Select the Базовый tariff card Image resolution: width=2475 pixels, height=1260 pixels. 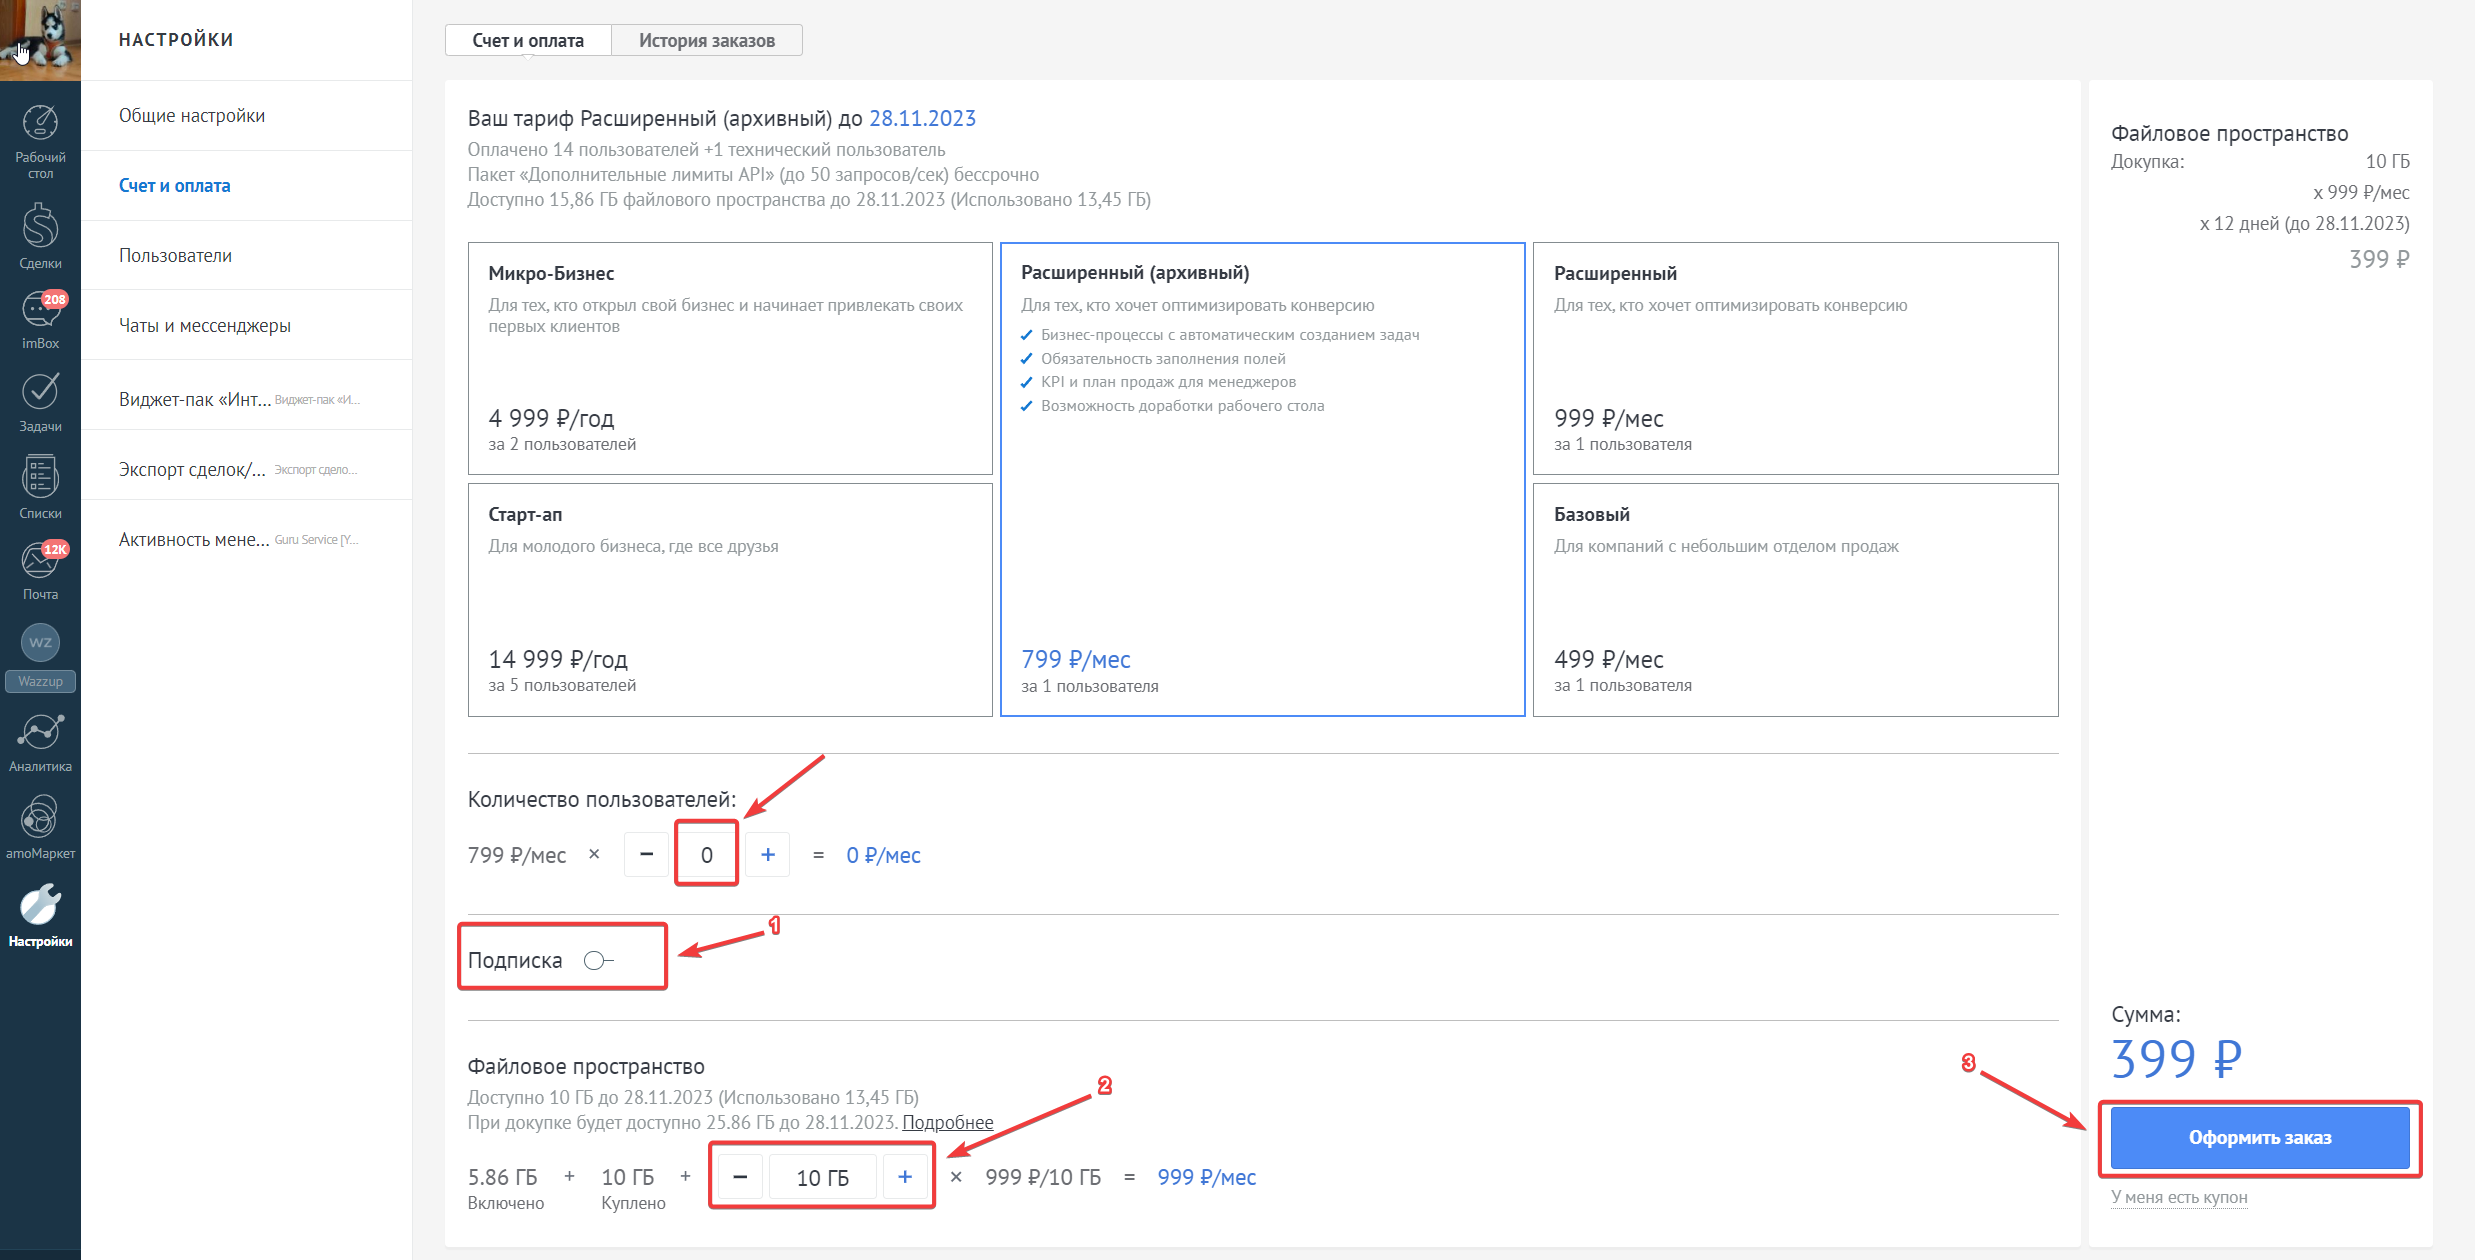(1796, 600)
